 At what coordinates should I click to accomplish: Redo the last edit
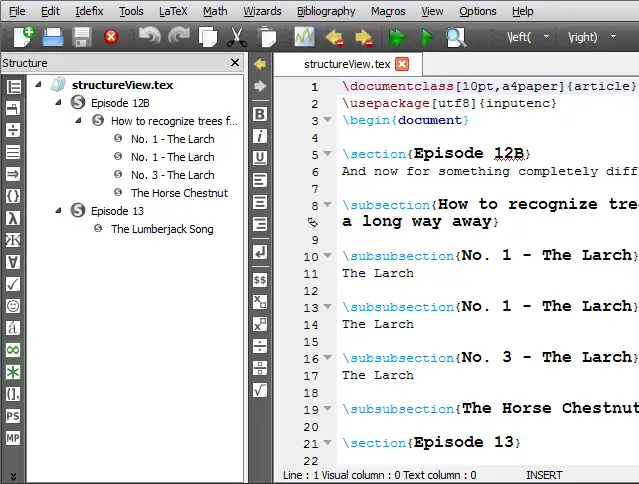179,36
